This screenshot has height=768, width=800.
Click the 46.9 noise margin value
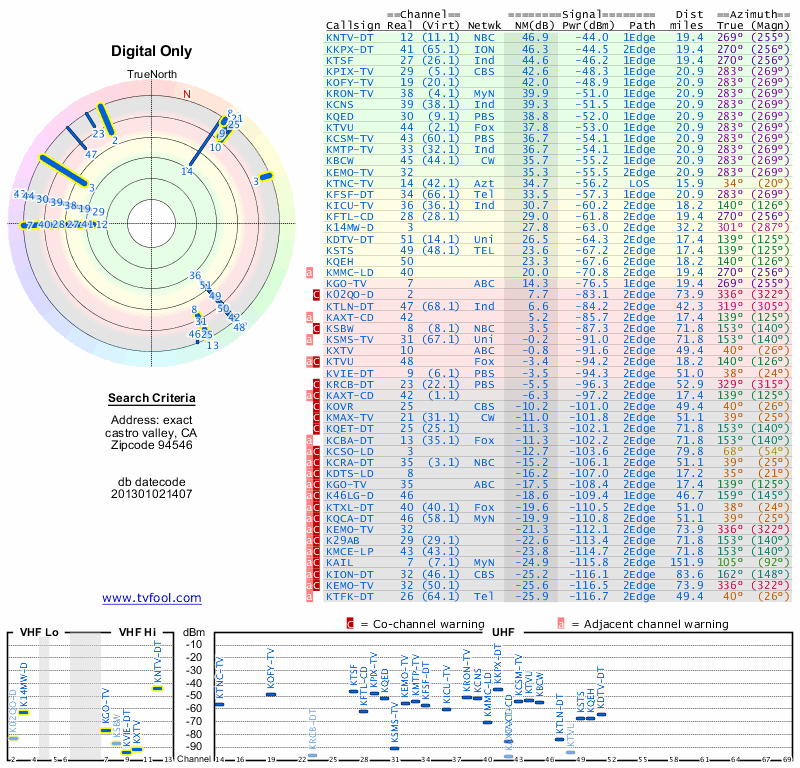pyautogui.click(x=535, y=38)
